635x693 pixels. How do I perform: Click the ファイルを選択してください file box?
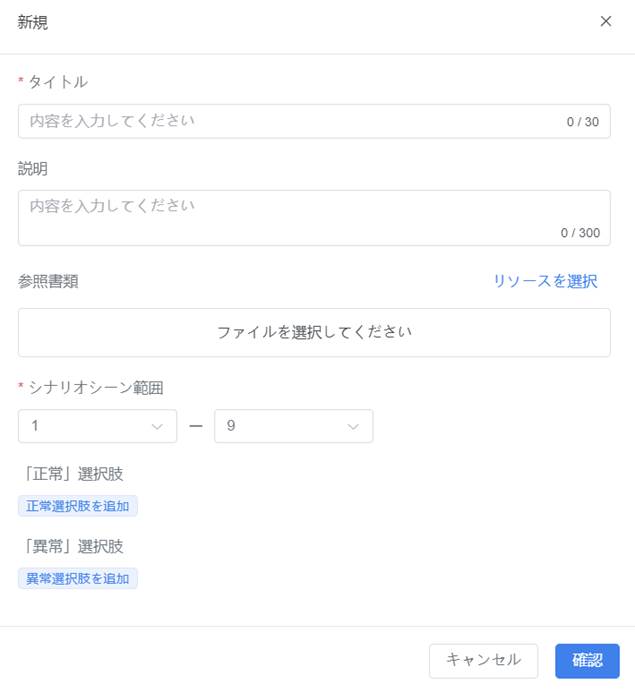point(314,332)
